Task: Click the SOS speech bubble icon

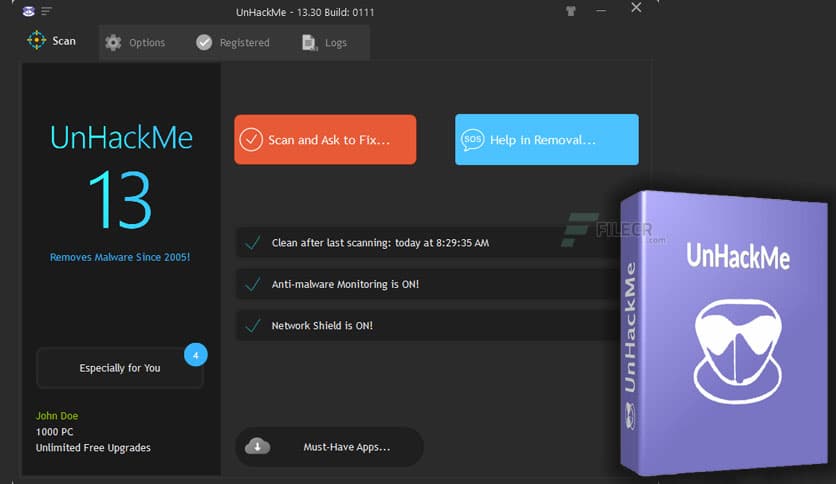Action: pos(472,140)
